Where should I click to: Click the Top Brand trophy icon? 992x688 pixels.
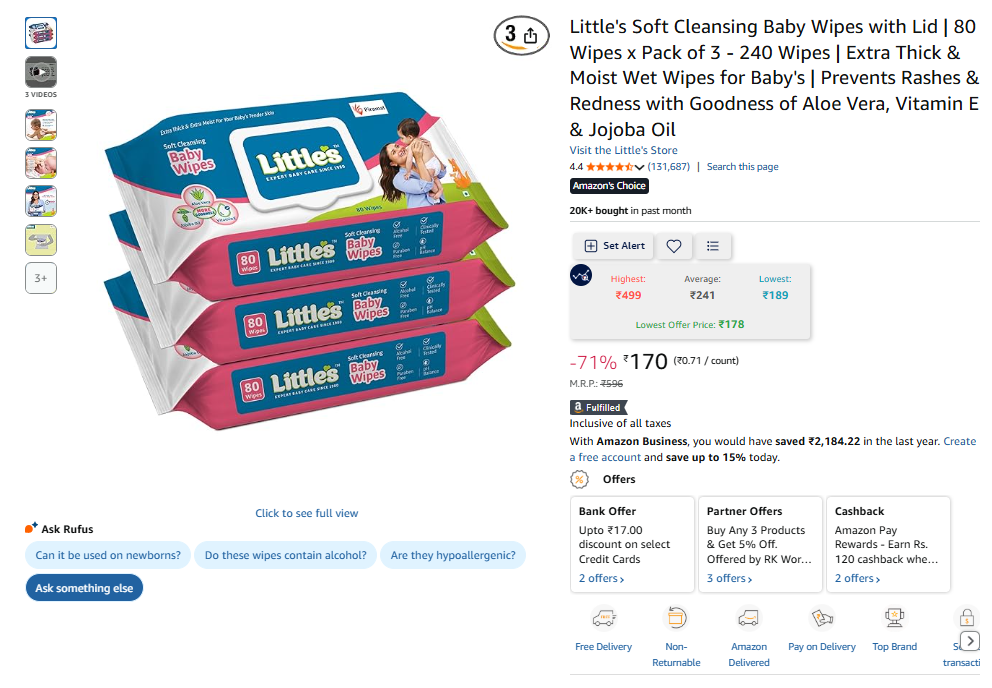pos(894,617)
